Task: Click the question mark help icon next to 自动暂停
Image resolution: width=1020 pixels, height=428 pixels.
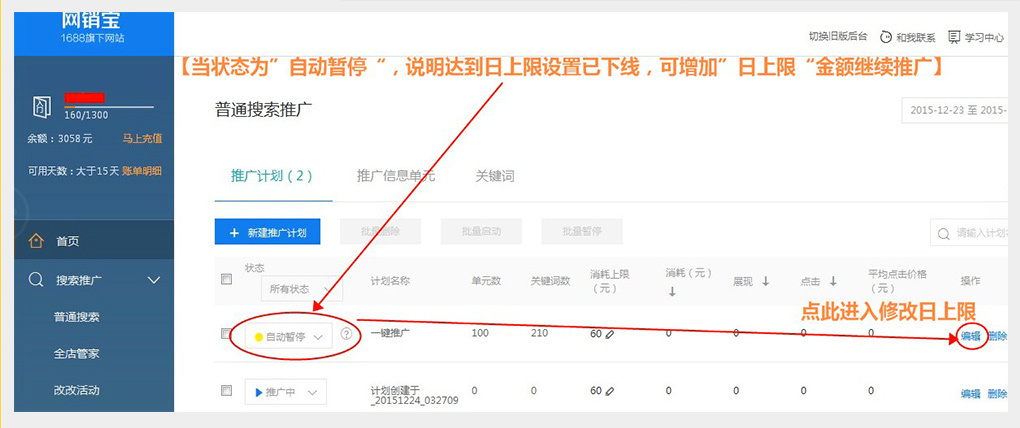Action: click(x=346, y=335)
